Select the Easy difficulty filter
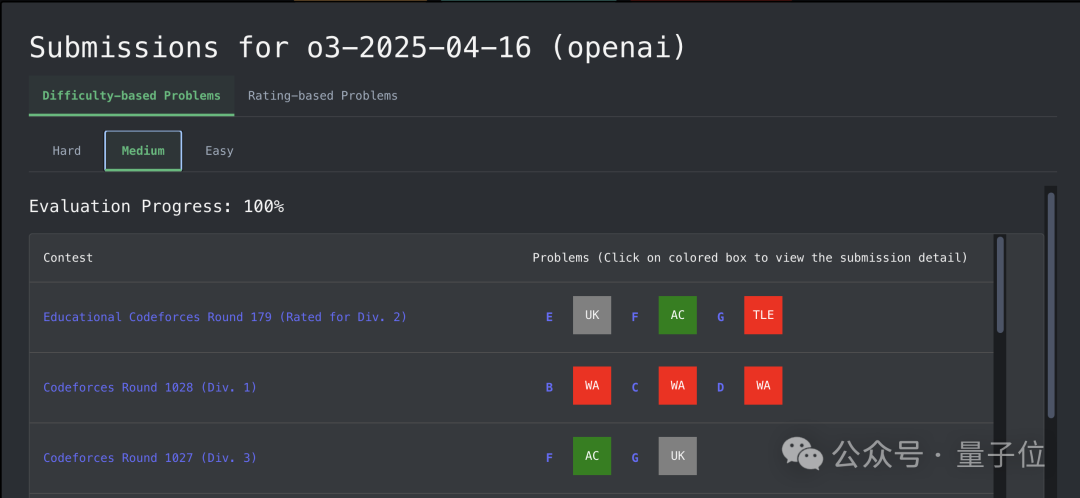 pos(219,151)
